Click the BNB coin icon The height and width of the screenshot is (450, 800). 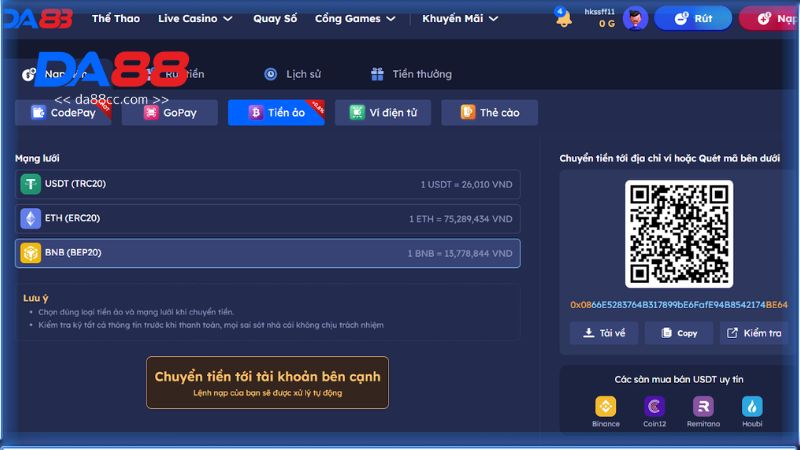(31, 253)
